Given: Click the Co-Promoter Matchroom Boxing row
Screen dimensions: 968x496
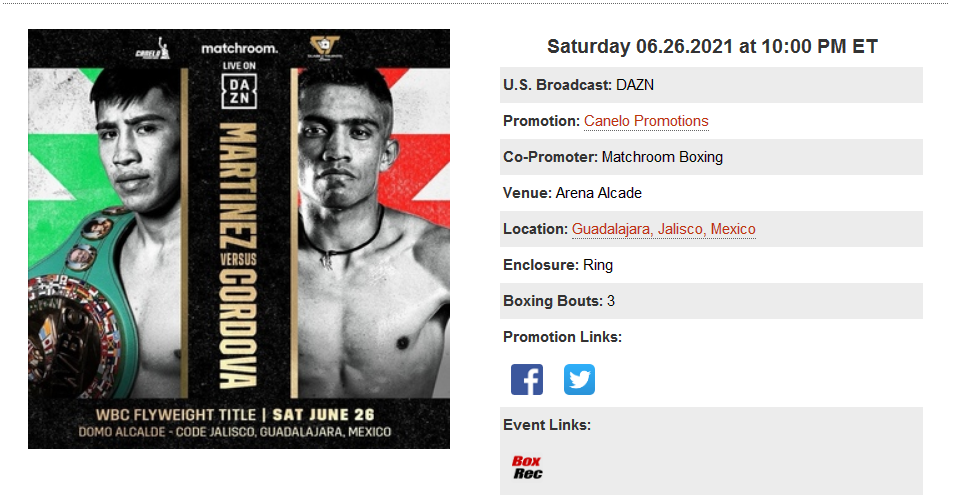Looking at the screenshot, I should click(x=711, y=157).
